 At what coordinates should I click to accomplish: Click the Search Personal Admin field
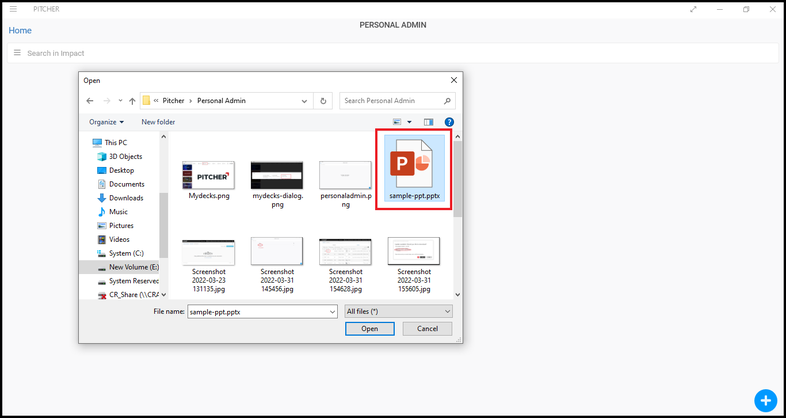click(x=392, y=101)
